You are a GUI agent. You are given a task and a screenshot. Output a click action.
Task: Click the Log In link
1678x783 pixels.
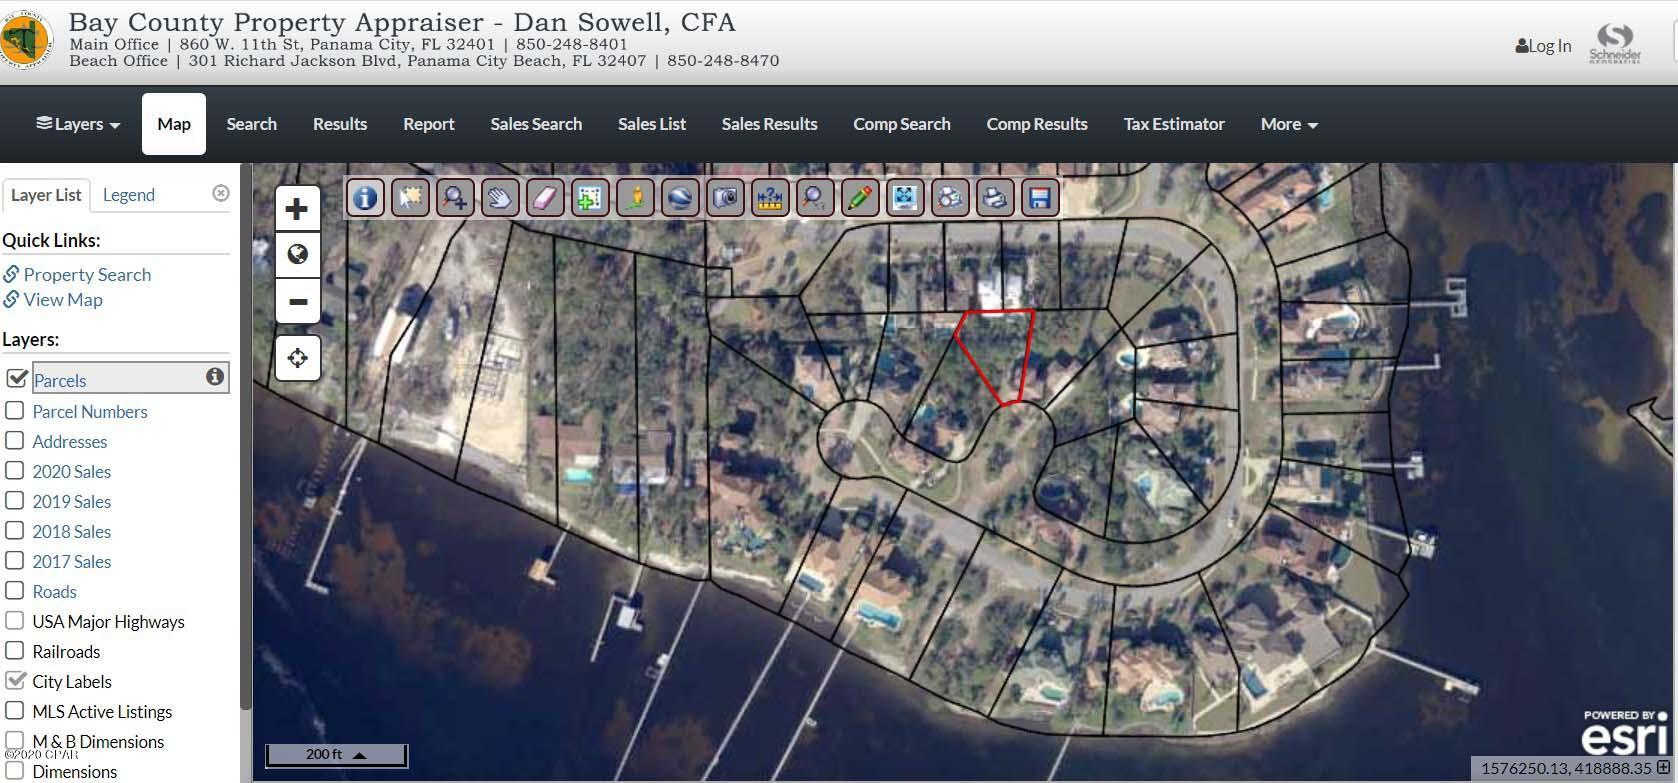coord(1543,46)
